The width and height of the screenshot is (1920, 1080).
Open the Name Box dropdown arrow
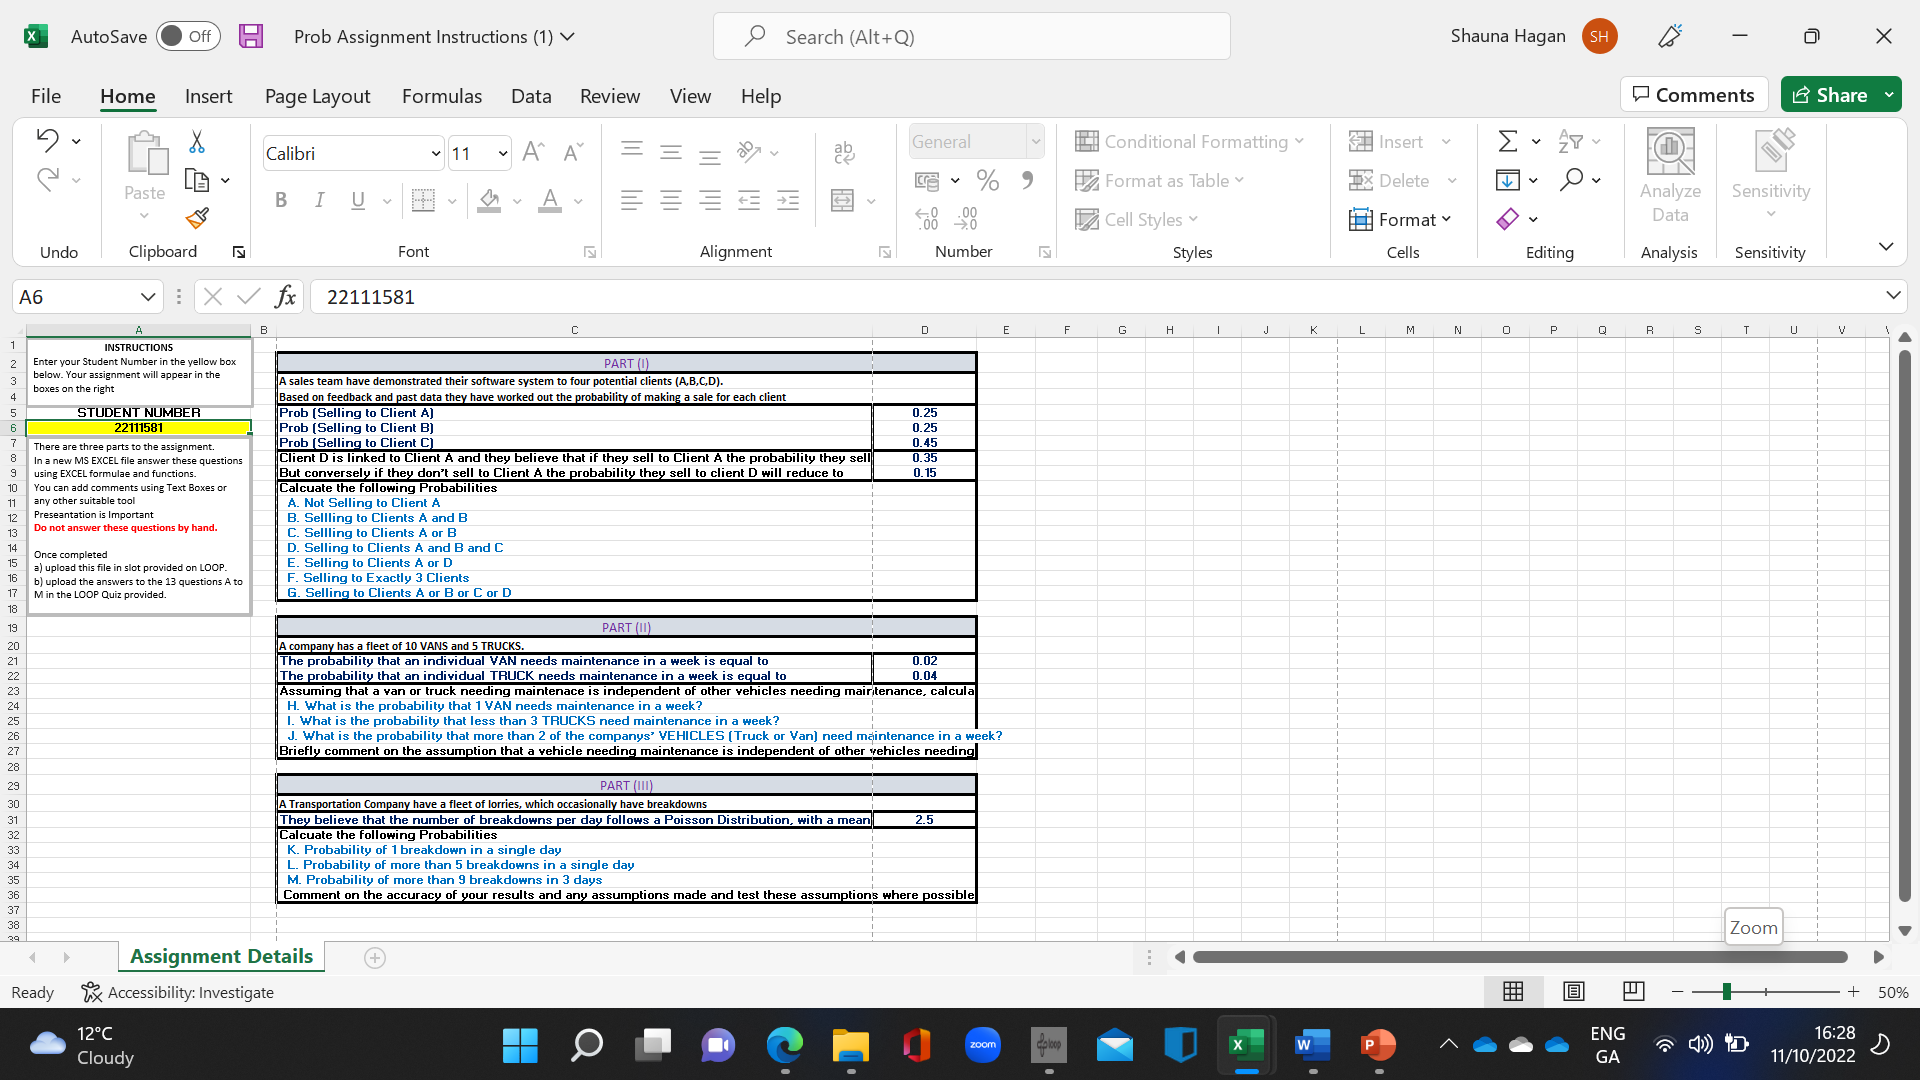tap(147, 297)
